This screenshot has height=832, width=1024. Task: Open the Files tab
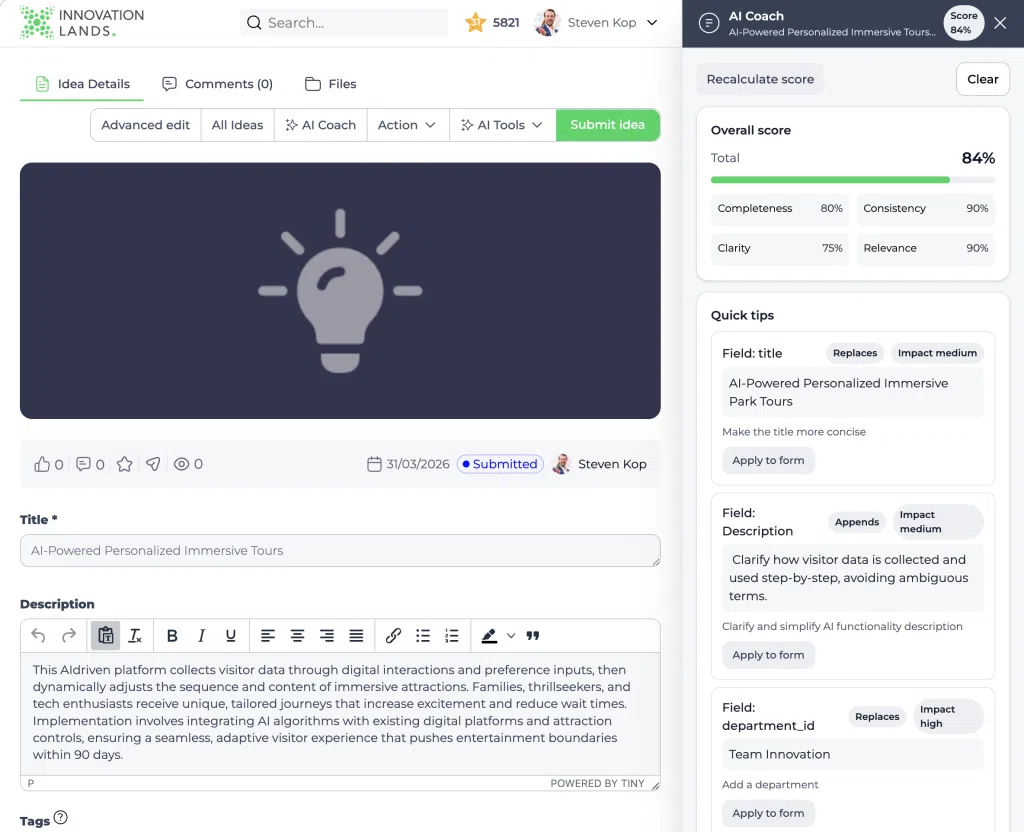330,84
